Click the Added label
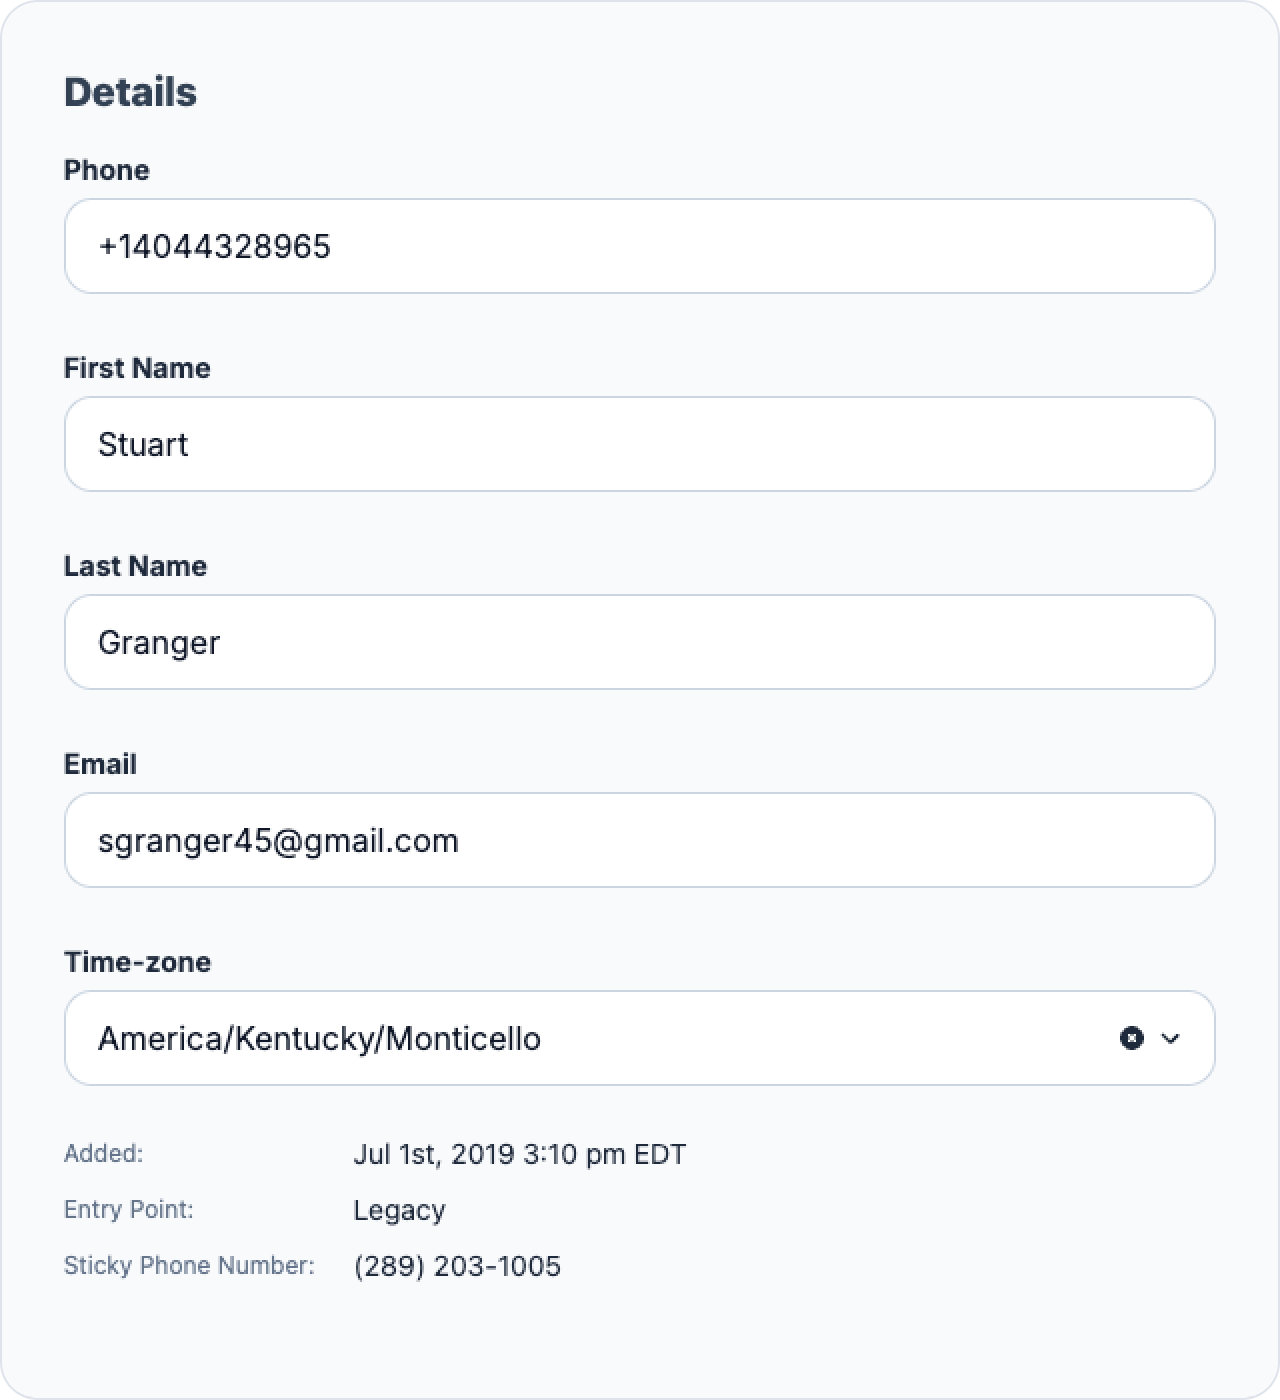The width and height of the screenshot is (1280, 1400). (104, 1154)
